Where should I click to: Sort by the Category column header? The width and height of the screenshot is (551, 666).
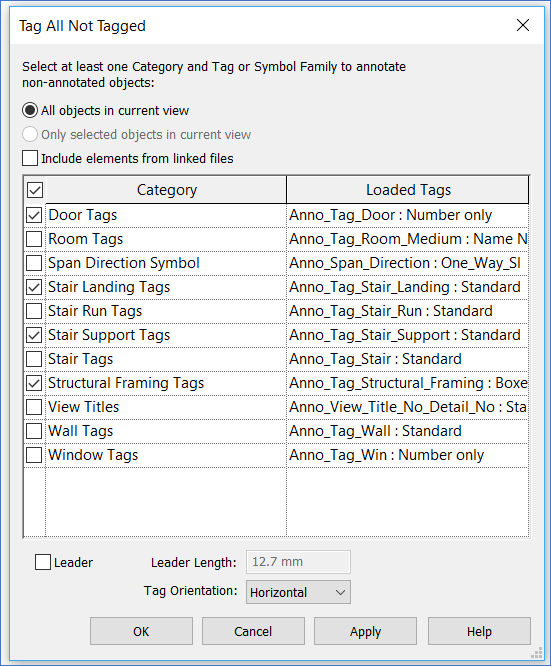tap(167, 190)
